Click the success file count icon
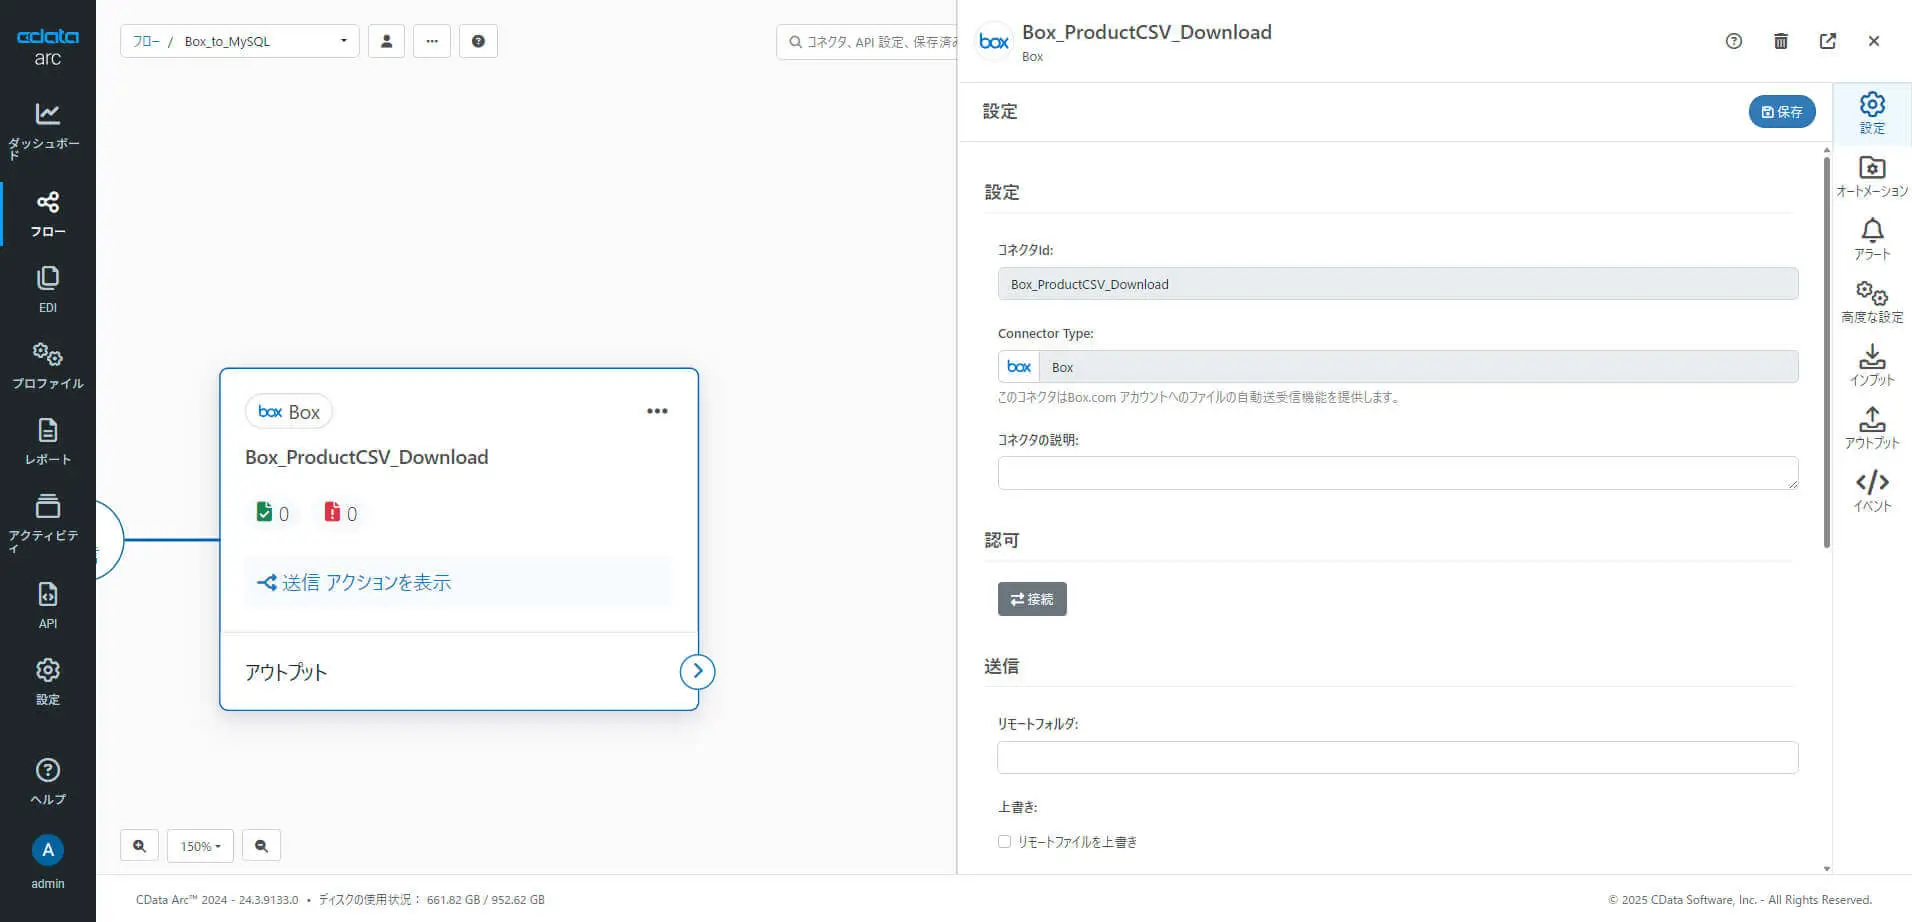 click(264, 512)
